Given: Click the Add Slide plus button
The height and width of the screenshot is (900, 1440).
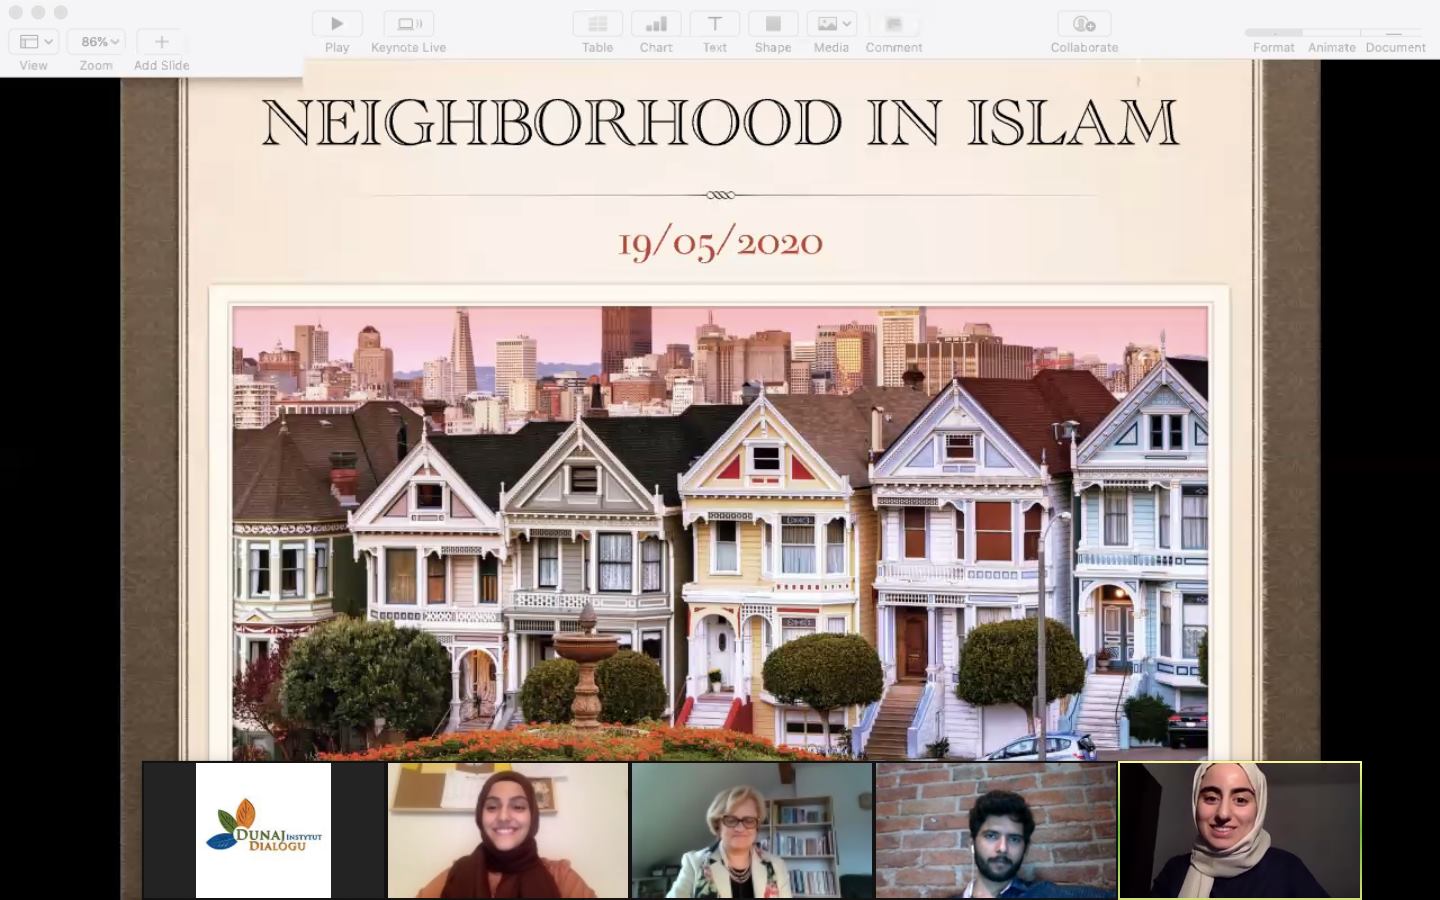Looking at the screenshot, I should [161, 42].
